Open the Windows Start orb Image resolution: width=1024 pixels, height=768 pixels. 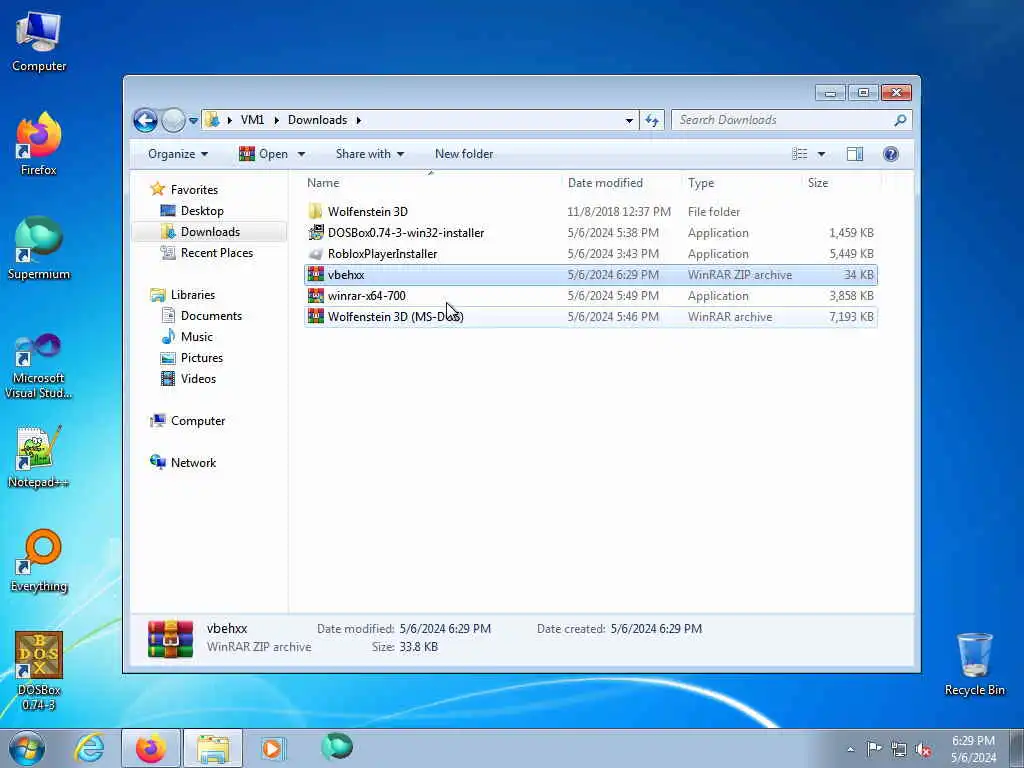[27, 748]
